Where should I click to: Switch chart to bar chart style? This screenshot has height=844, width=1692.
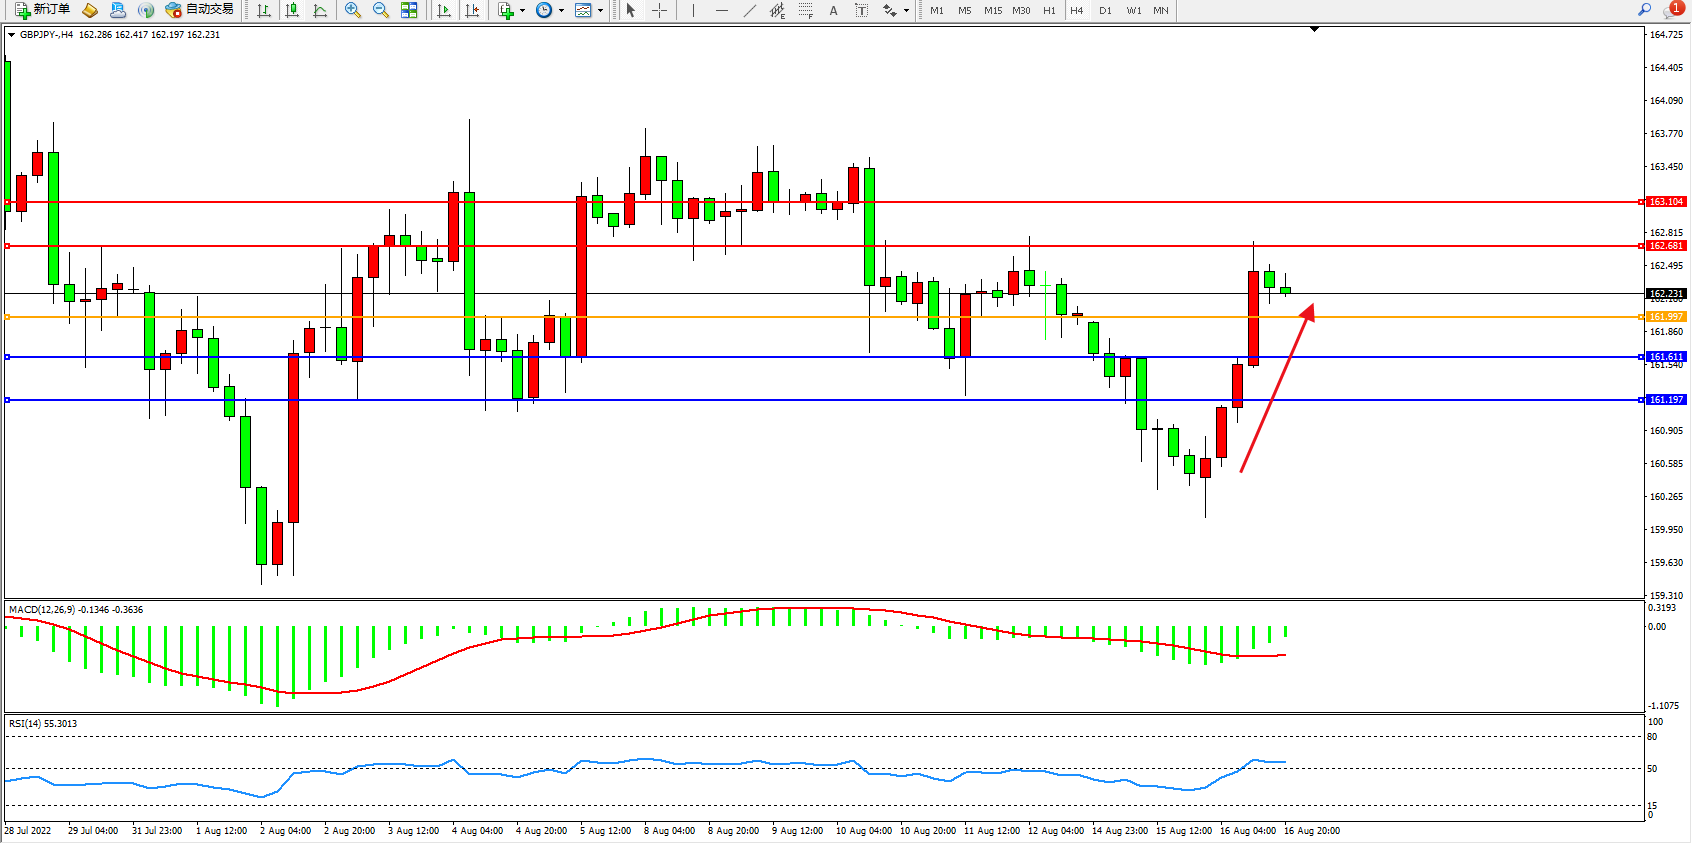(x=264, y=10)
